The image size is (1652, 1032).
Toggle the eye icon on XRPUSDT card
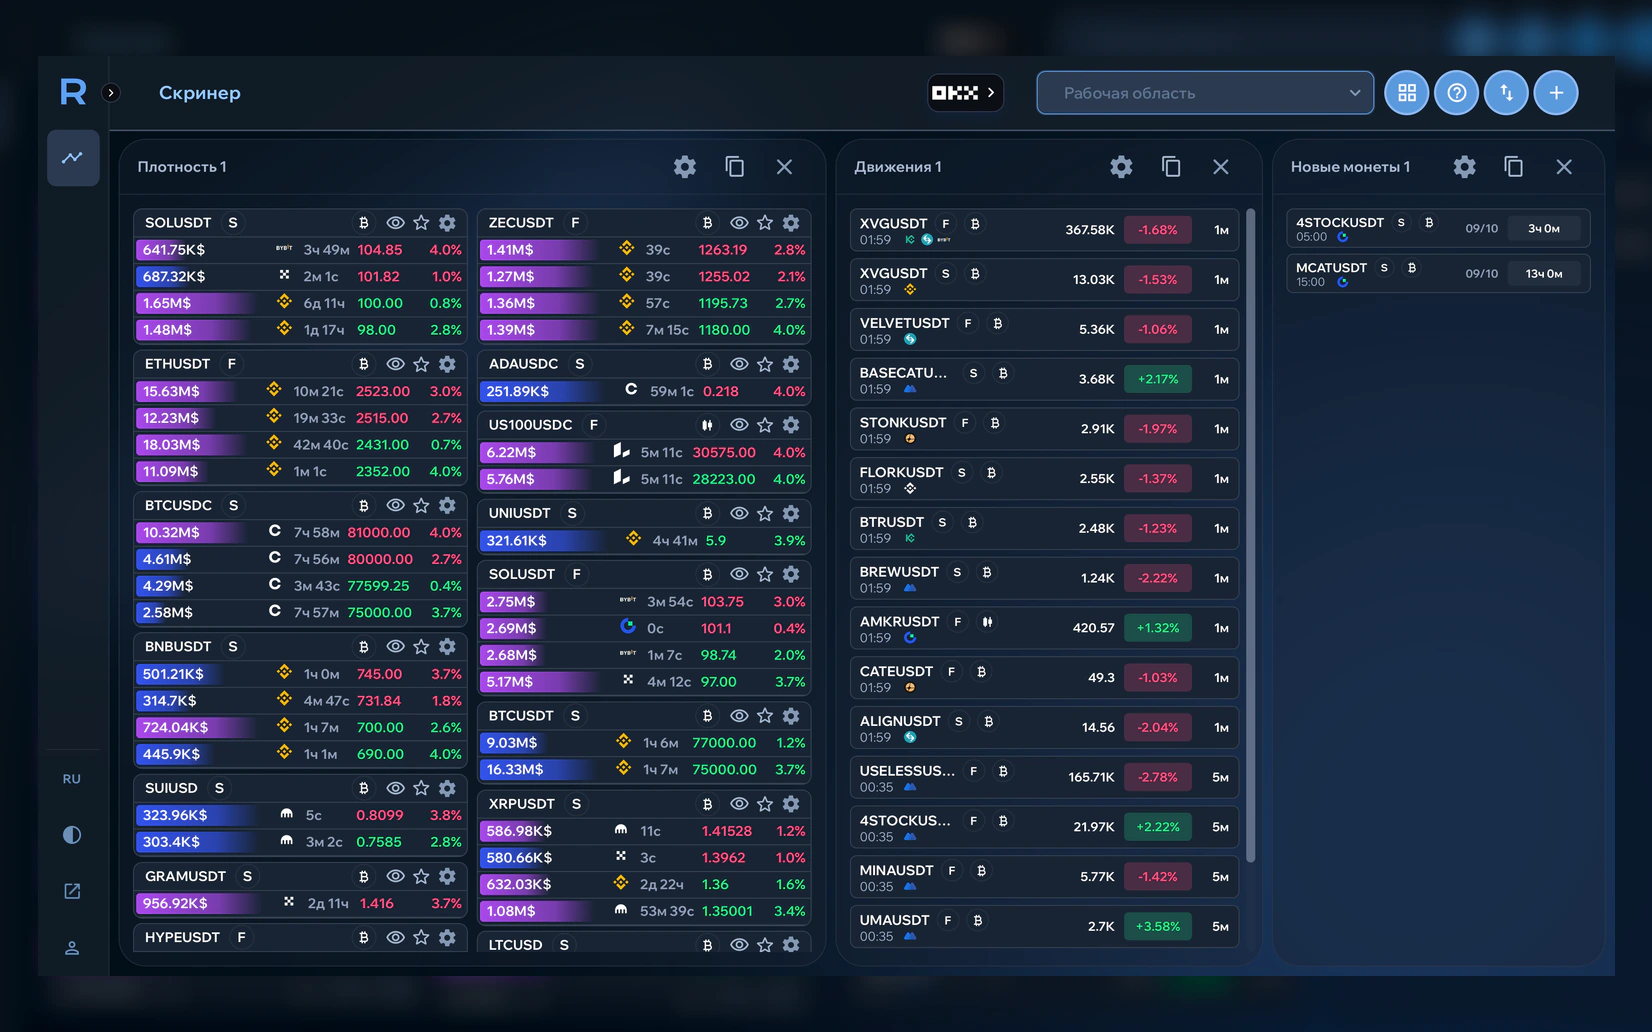[x=739, y=804]
